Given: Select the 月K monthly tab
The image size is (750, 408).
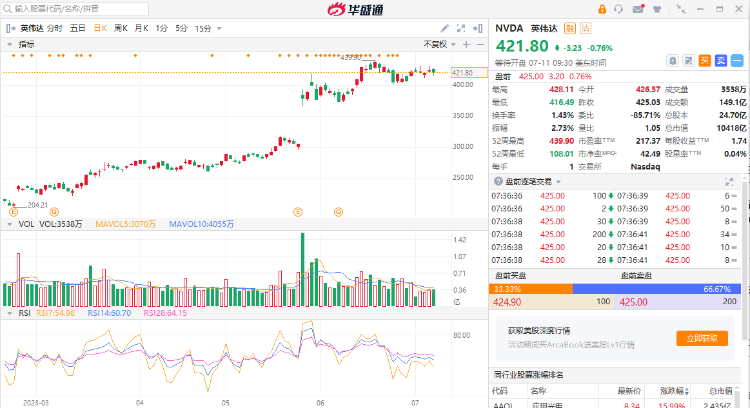Looking at the screenshot, I should point(141,29).
